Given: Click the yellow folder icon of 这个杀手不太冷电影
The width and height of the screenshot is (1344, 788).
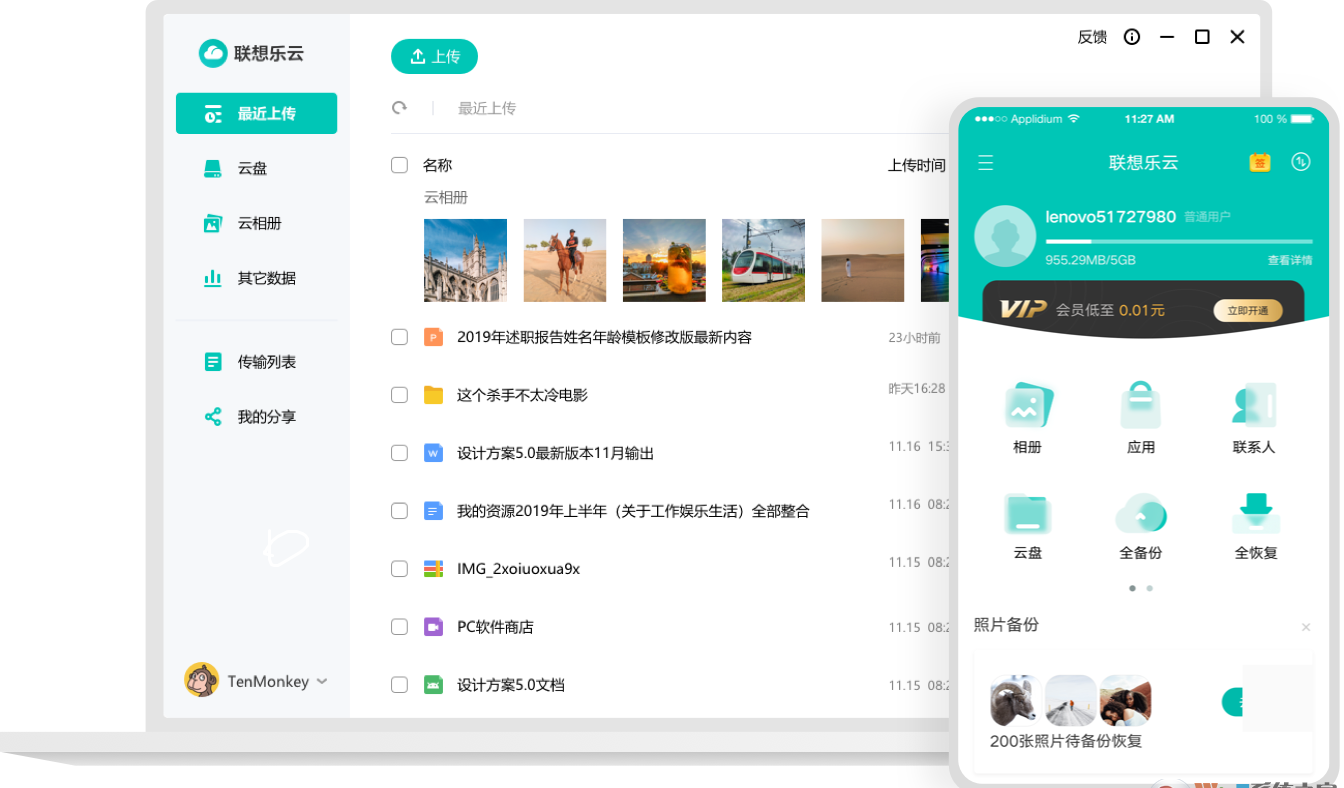Looking at the screenshot, I should [x=433, y=395].
